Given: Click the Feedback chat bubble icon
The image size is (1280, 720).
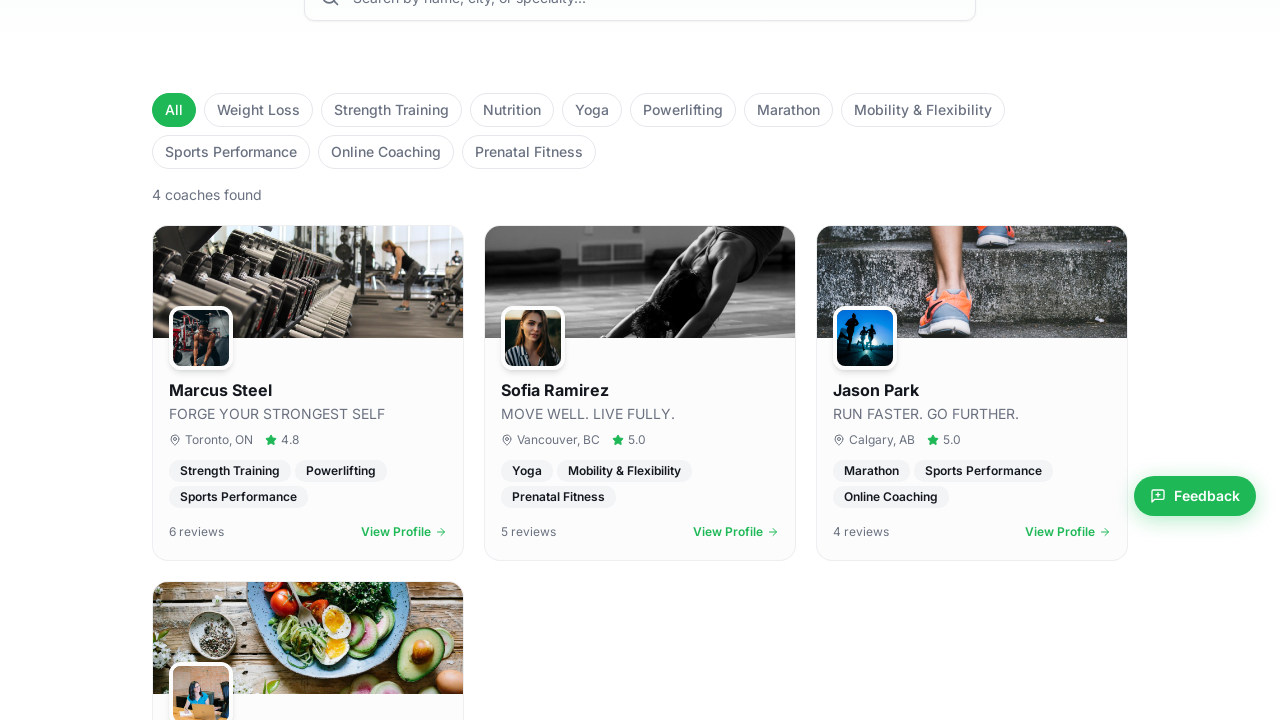Looking at the screenshot, I should (x=1158, y=496).
